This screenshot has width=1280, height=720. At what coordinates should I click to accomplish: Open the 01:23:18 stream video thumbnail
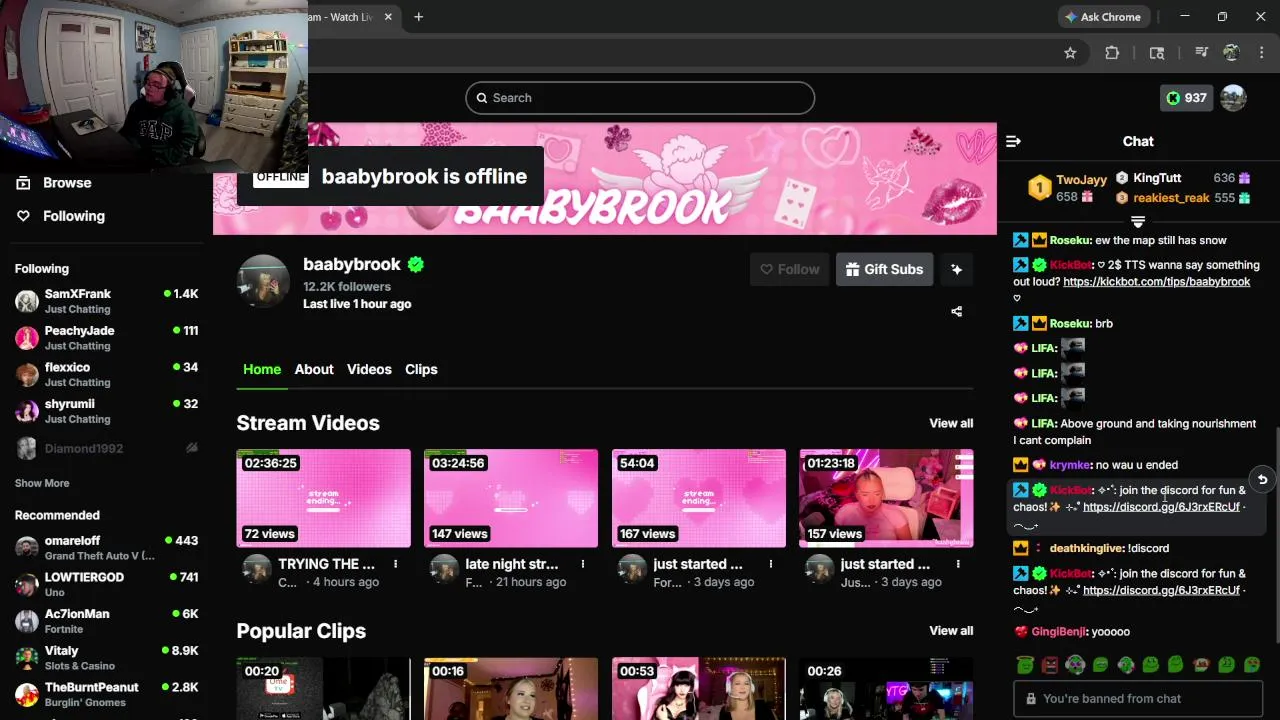[x=886, y=498]
